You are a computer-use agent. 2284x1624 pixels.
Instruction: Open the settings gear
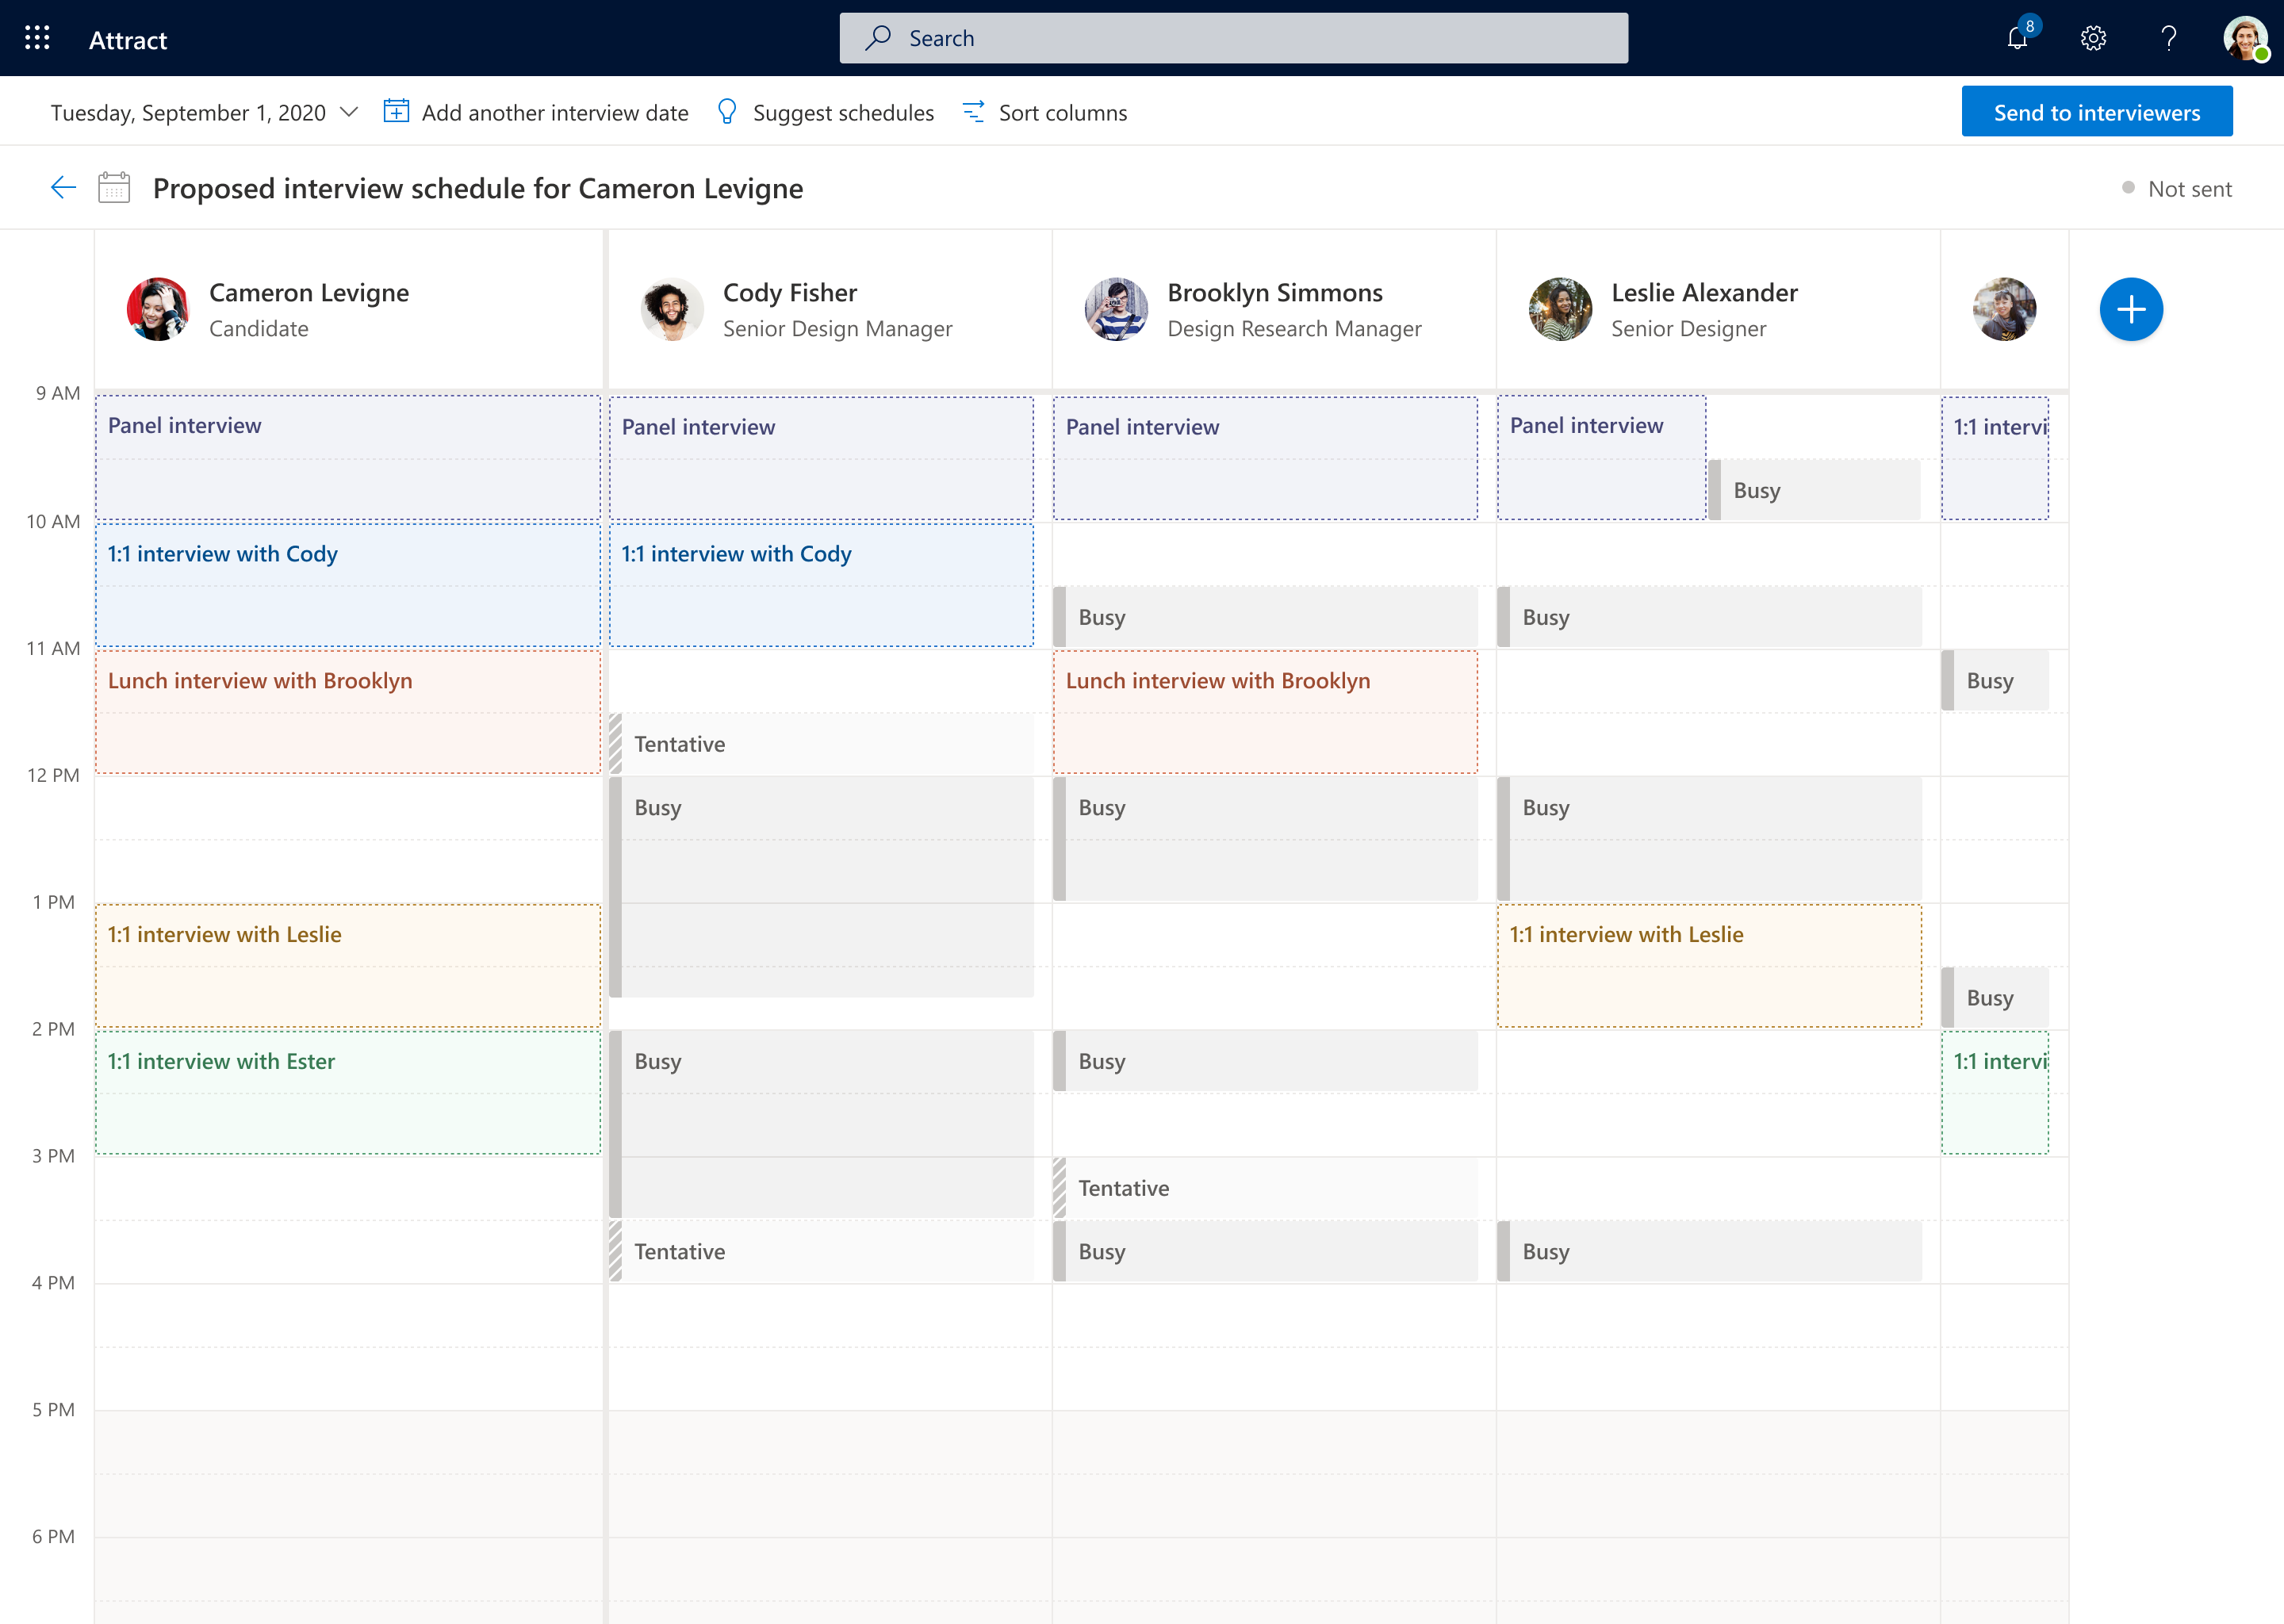pyautogui.click(x=2093, y=38)
